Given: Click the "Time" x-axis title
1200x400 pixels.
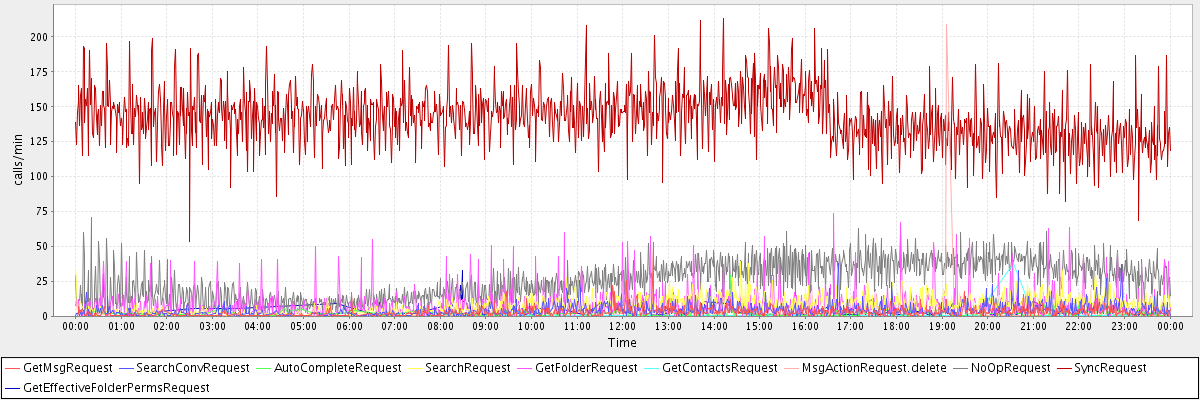Looking at the screenshot, I should click(622, 343).
